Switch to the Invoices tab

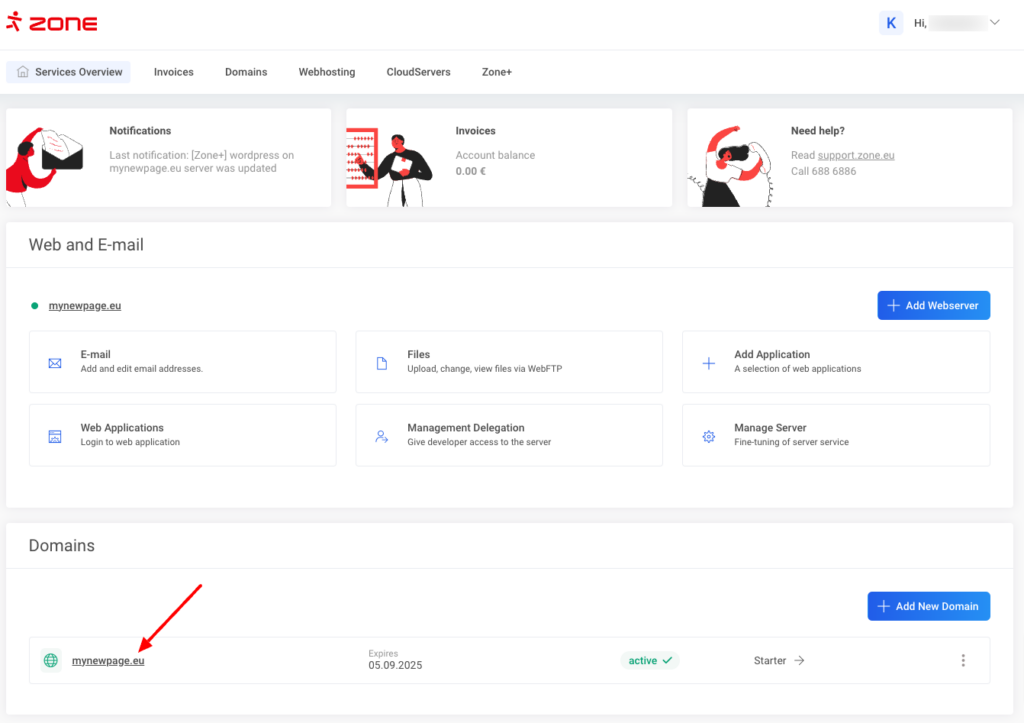click(173, 72)
